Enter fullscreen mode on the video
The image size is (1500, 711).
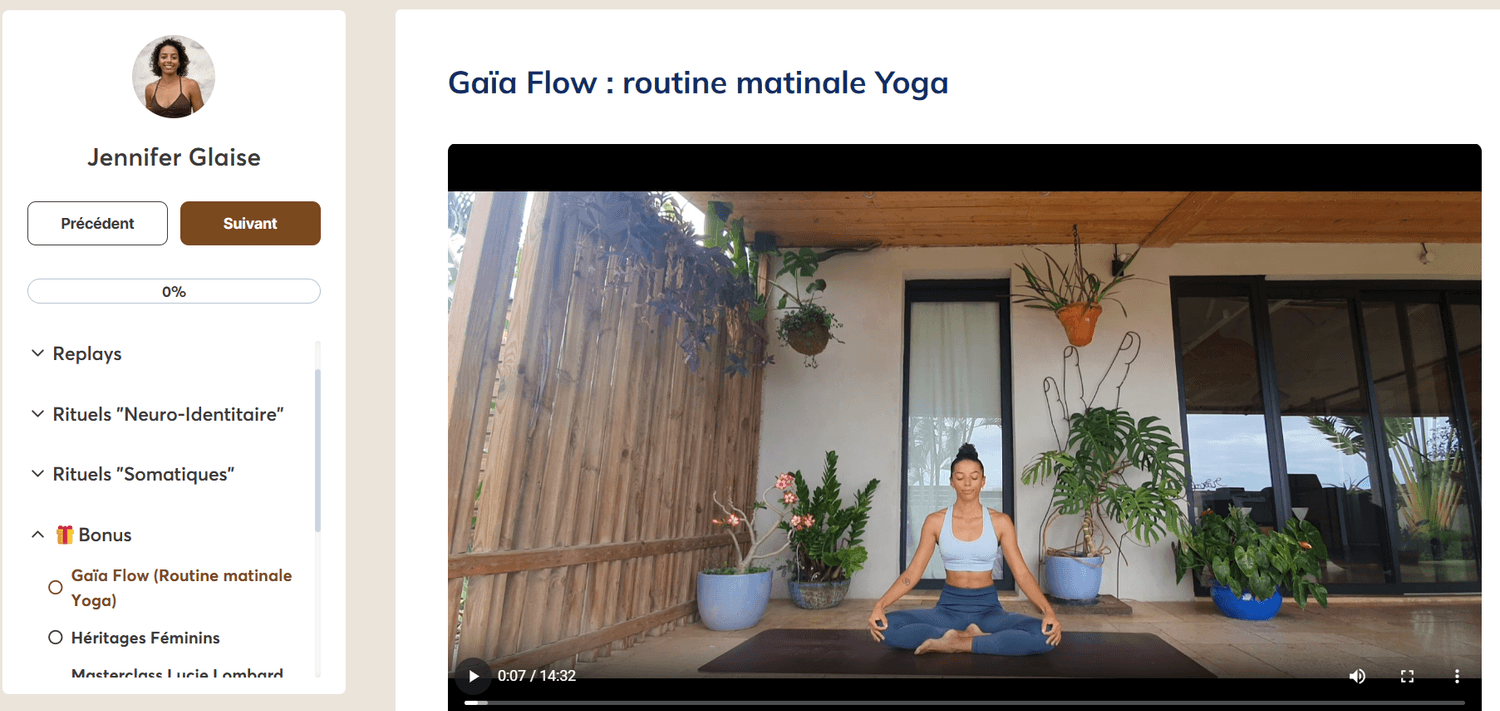pyautogui.click(x=1407, y=676)
